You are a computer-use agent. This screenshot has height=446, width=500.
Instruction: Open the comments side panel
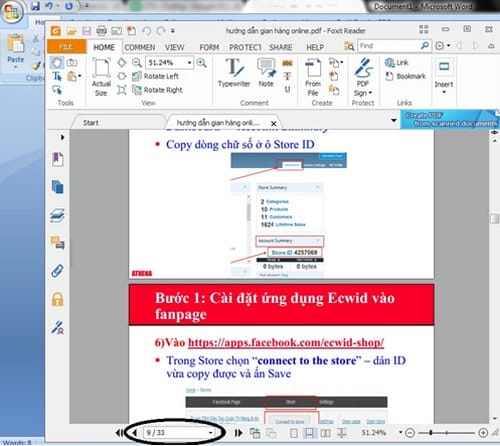(x=58, y=243)
